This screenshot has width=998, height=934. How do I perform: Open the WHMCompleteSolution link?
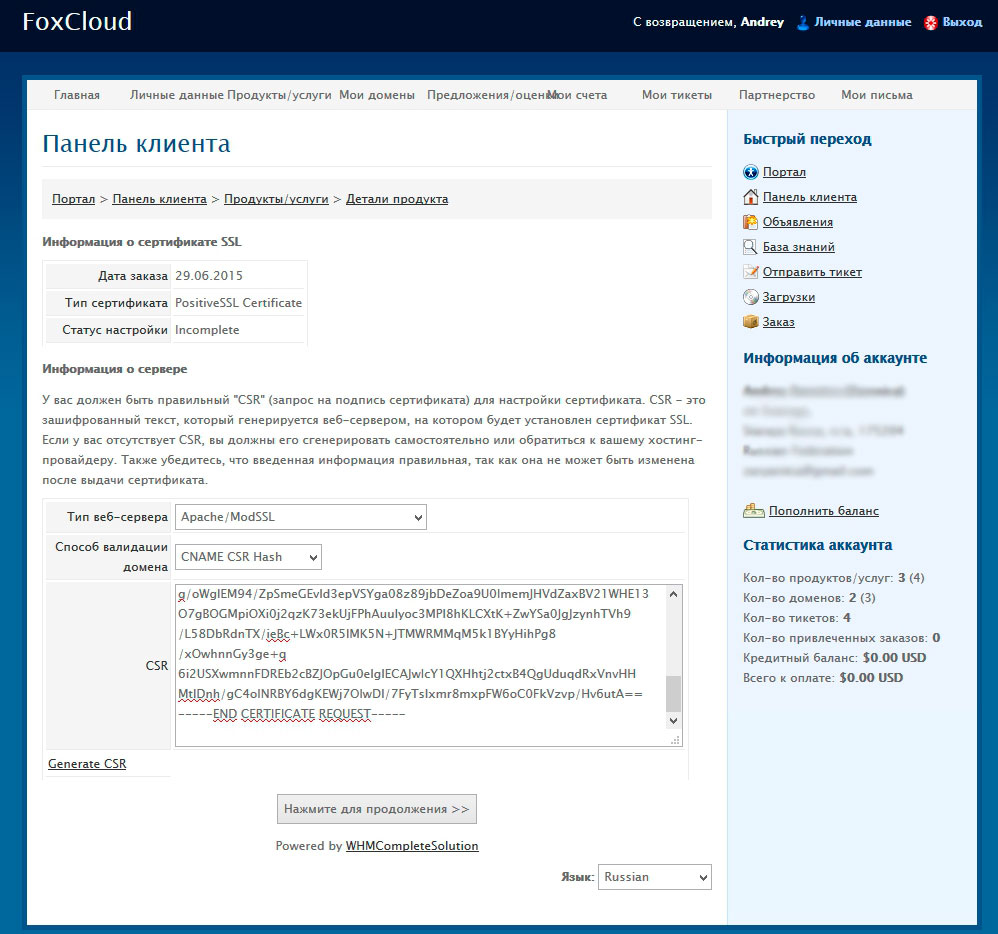(x=412, y=846)
